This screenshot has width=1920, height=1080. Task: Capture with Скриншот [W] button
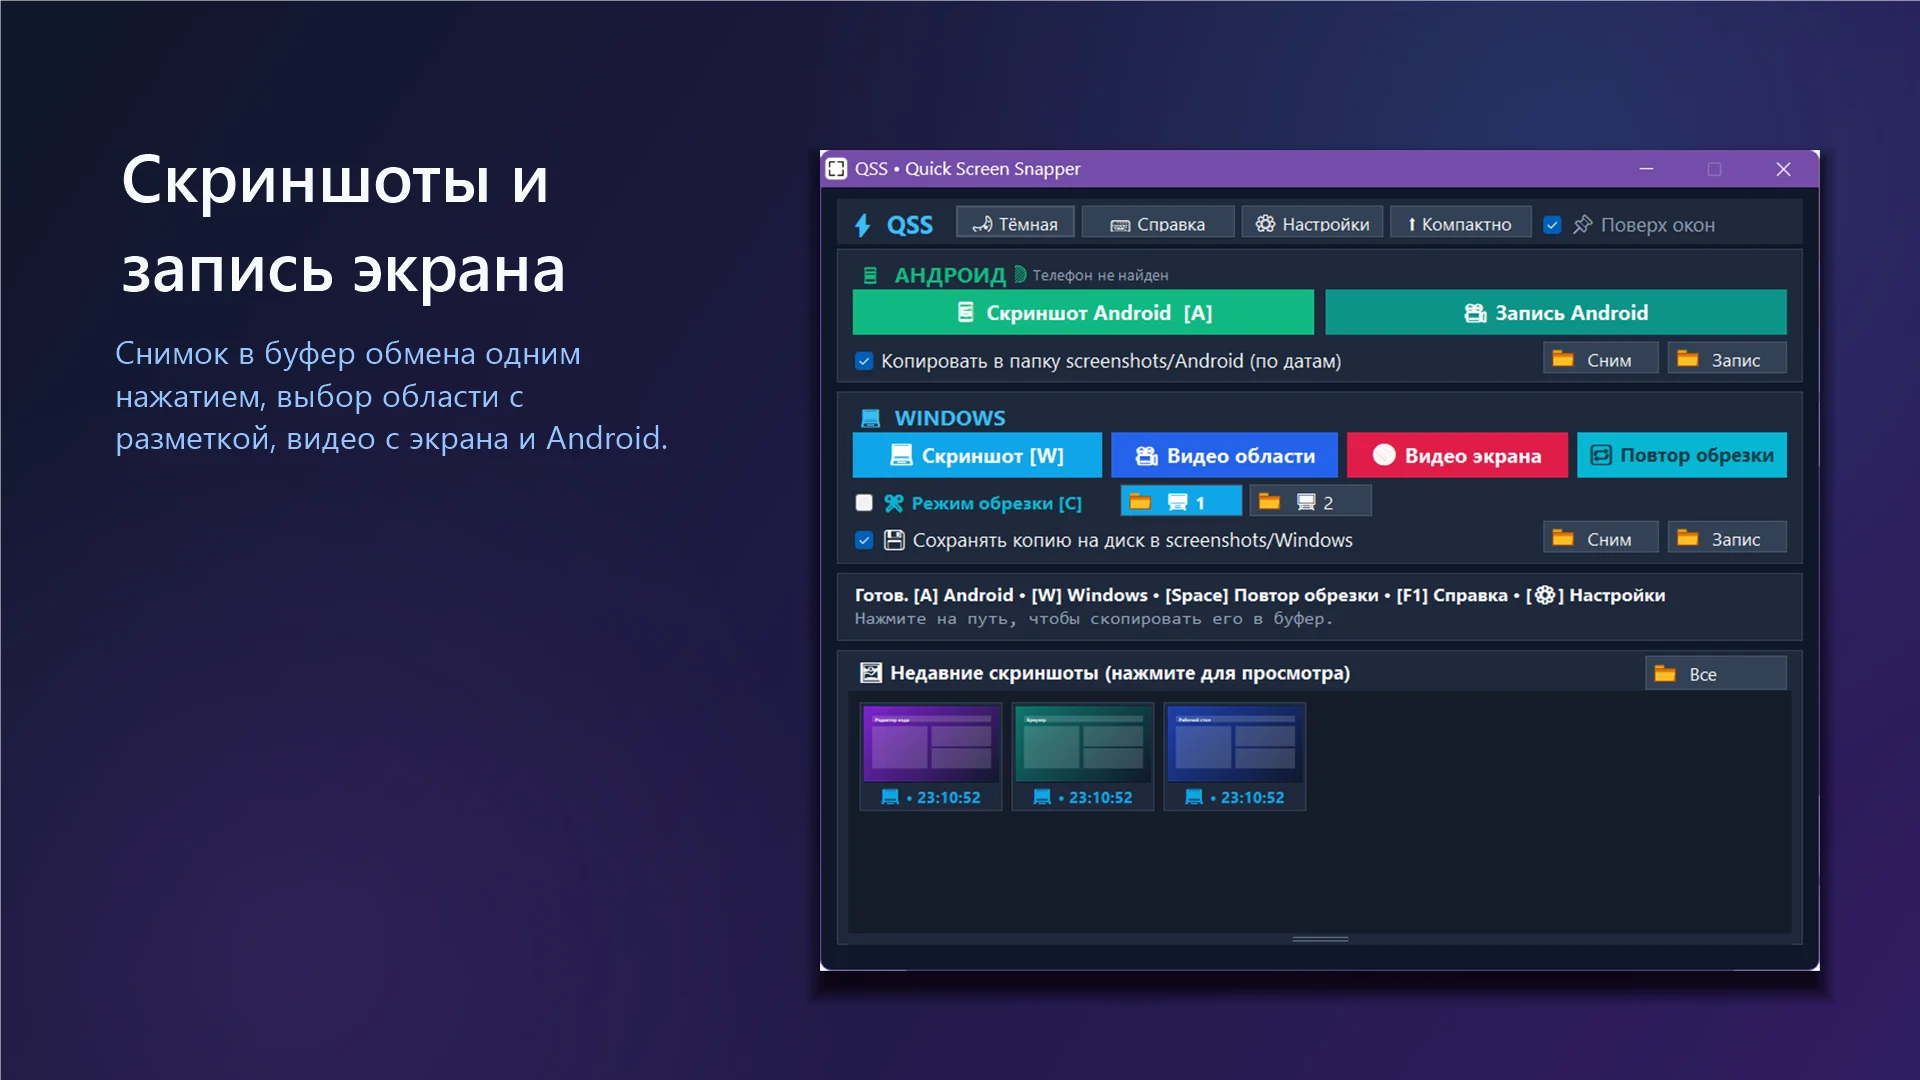(x=977, y=455)
